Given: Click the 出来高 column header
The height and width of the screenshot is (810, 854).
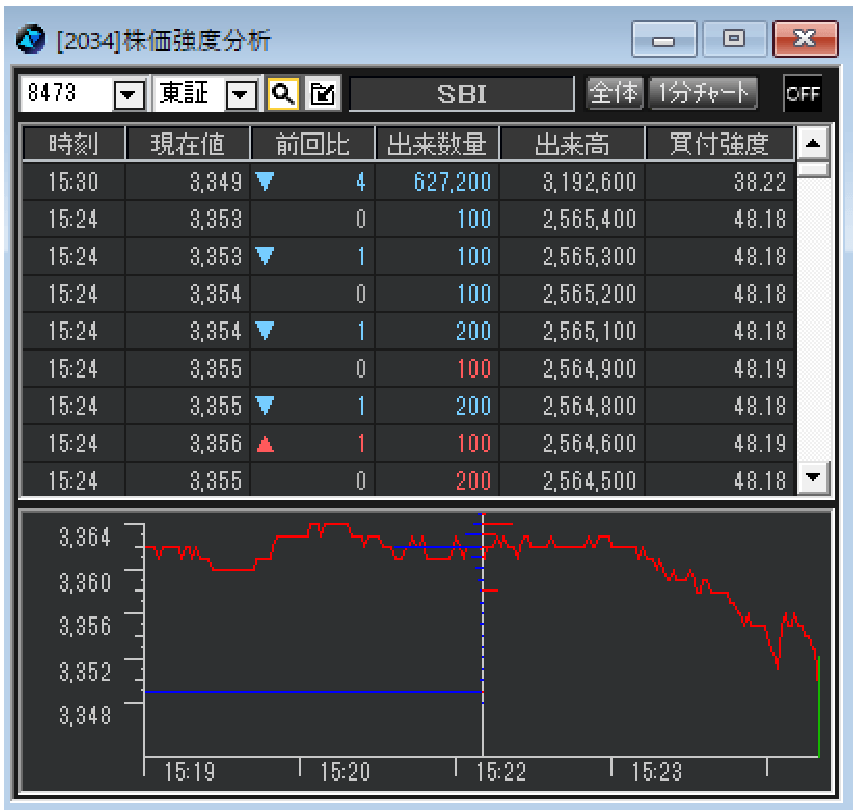Looking at the screenshot, I should coord(572,144).
